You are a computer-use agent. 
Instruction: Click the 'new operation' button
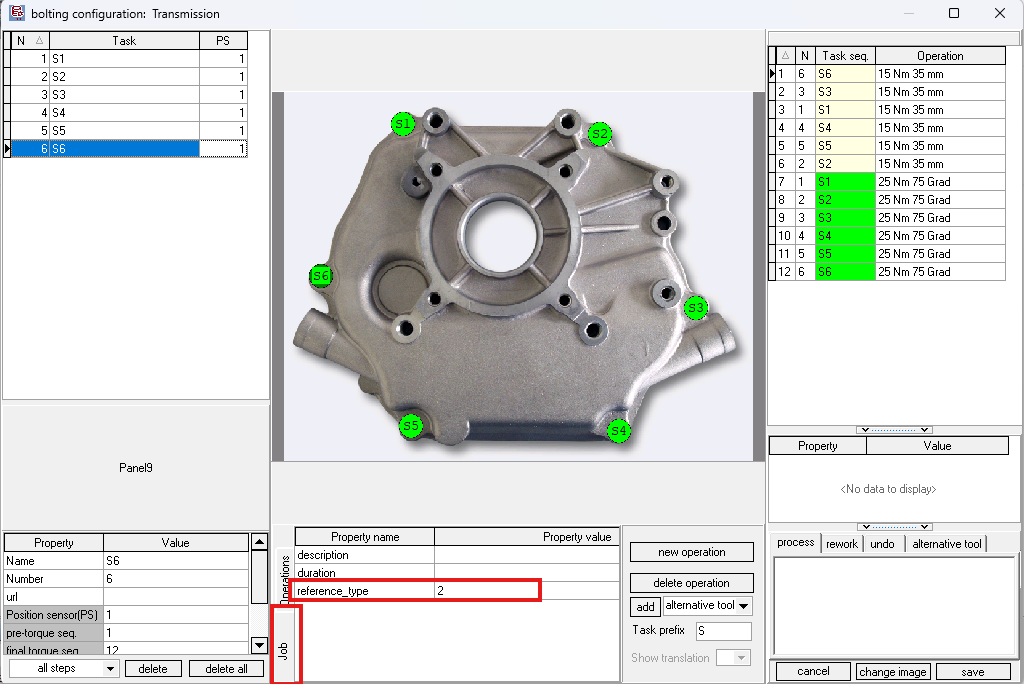691,552
